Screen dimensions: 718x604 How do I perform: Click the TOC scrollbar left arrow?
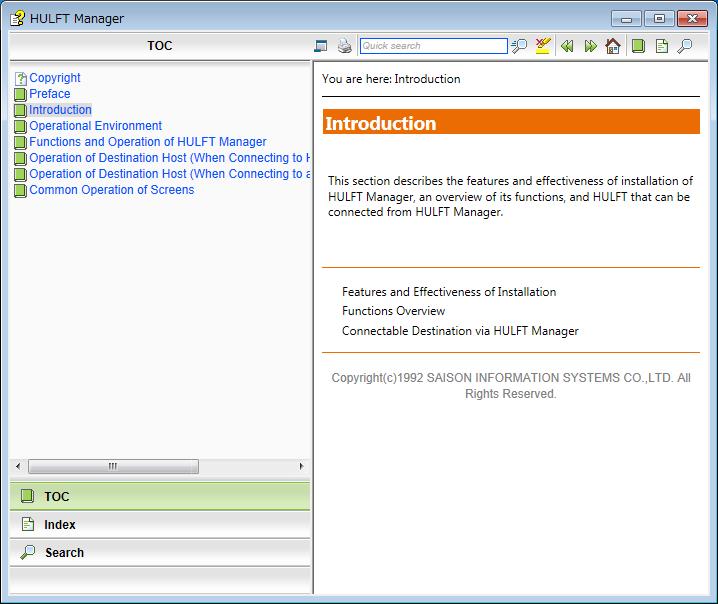tap(18, 466)
